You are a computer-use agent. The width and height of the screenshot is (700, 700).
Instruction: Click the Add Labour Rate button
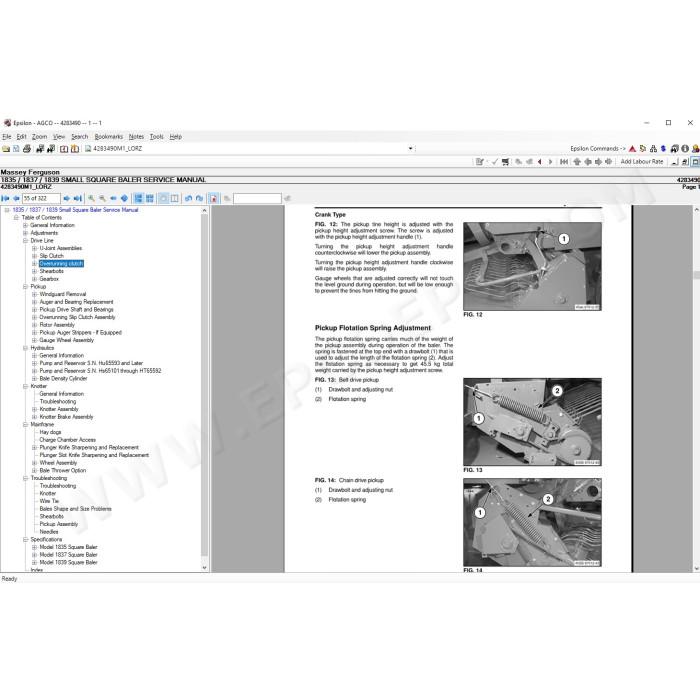642,162
